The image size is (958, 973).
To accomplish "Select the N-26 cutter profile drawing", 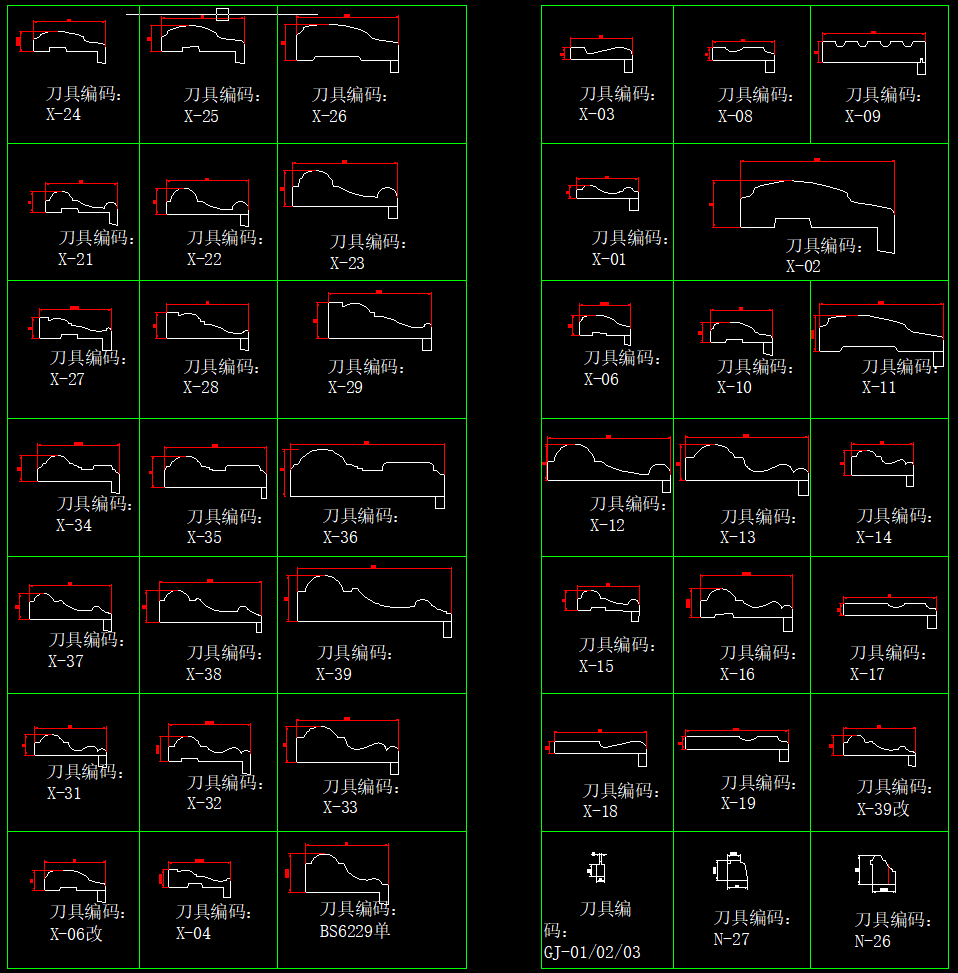I will pyautogui.click(x=876, y=874).
